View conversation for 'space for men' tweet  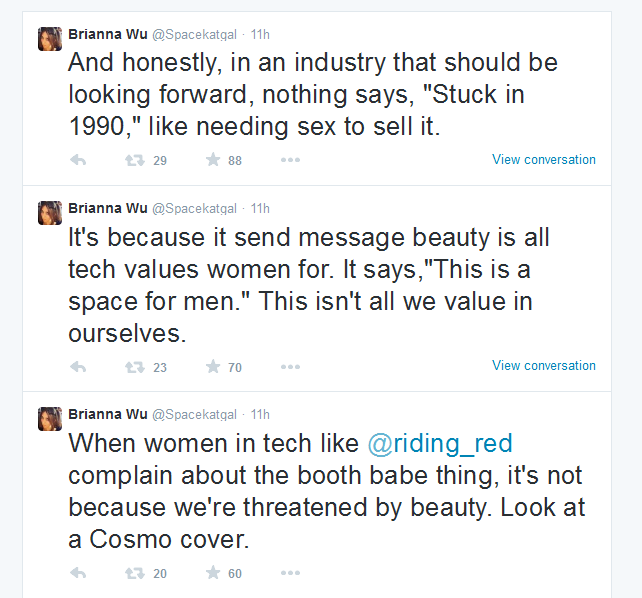[x=544, y=366]
